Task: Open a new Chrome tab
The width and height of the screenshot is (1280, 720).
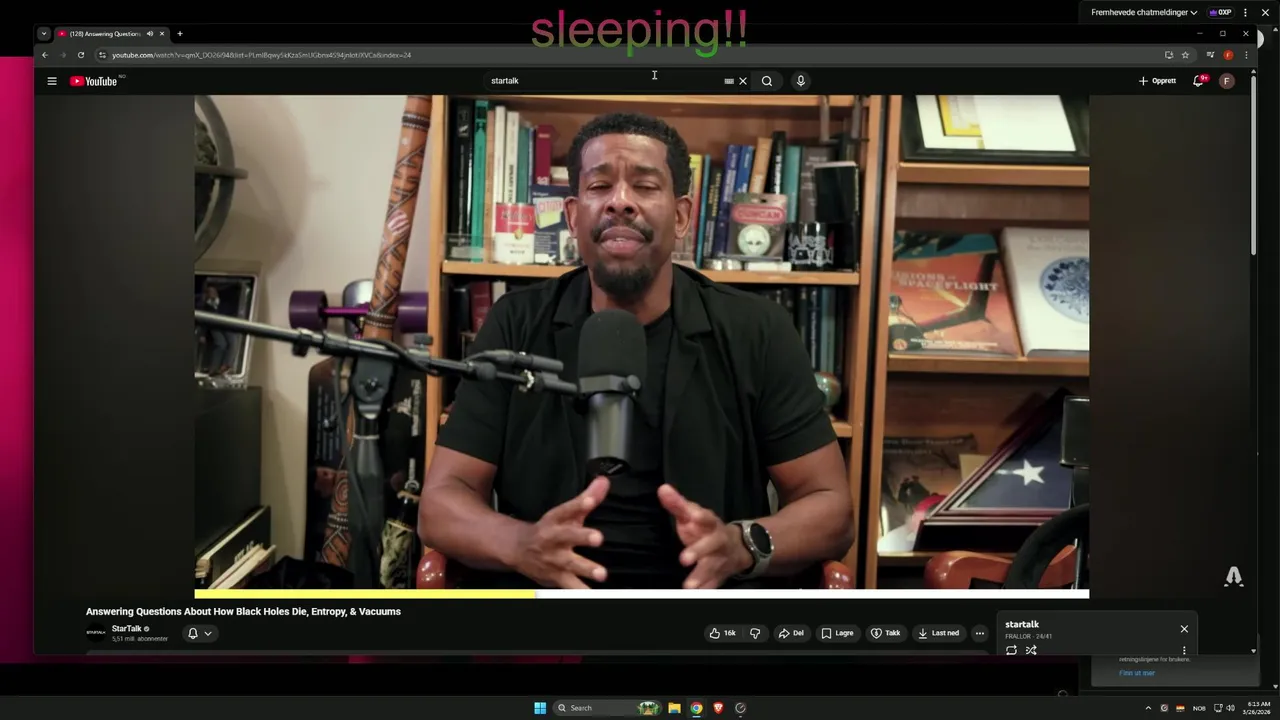Action: point(180,34)
